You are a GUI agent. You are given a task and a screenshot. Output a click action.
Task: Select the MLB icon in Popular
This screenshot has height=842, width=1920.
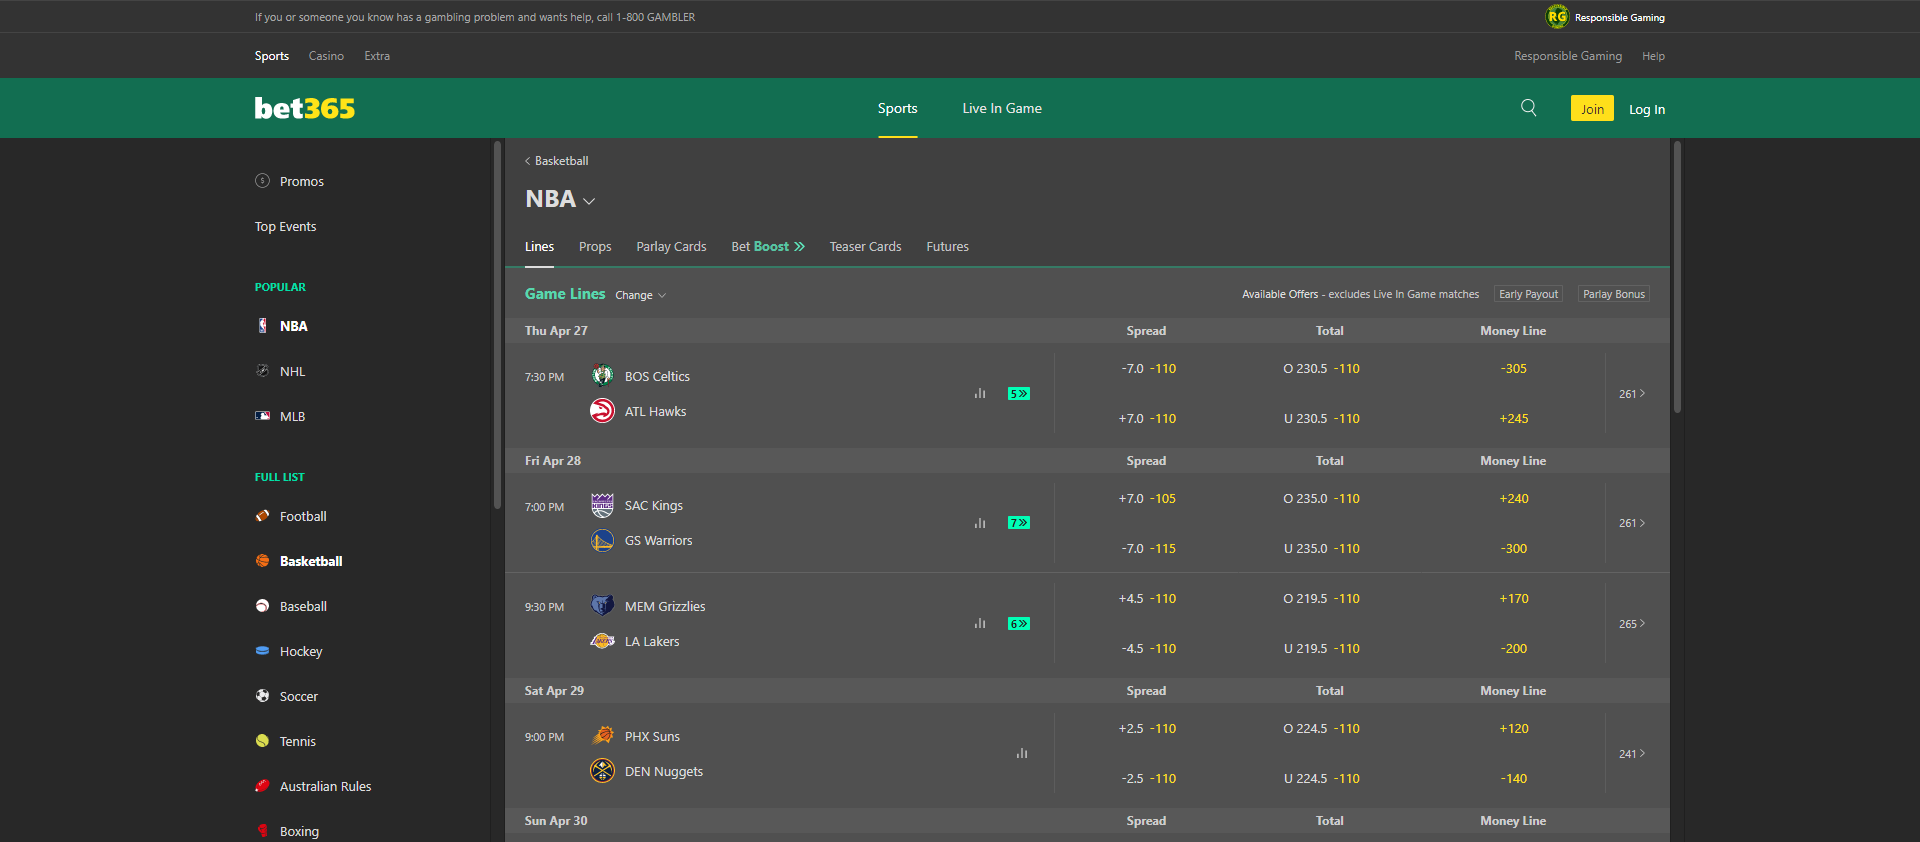click(262, 416)
